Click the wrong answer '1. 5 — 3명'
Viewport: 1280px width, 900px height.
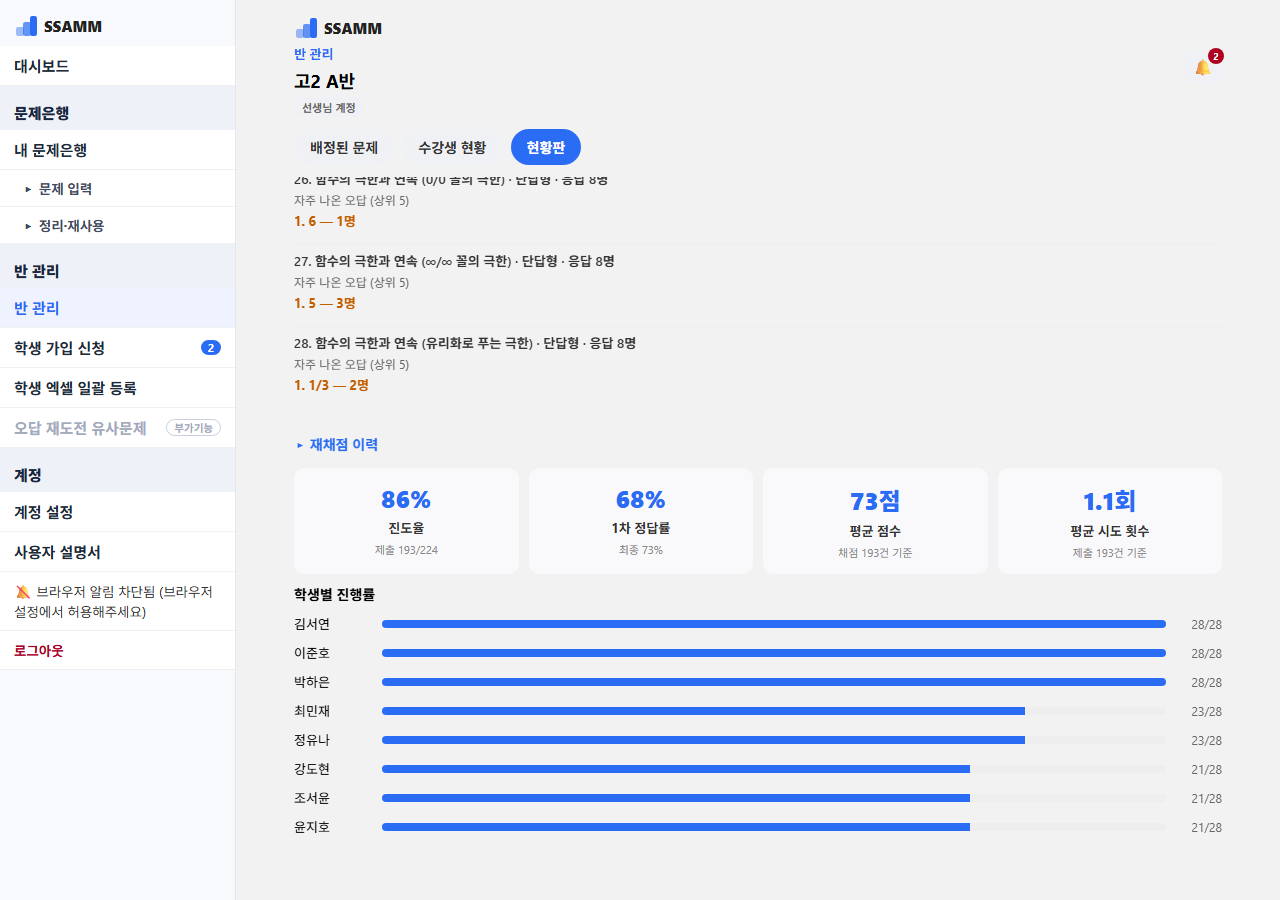(325, 303)
